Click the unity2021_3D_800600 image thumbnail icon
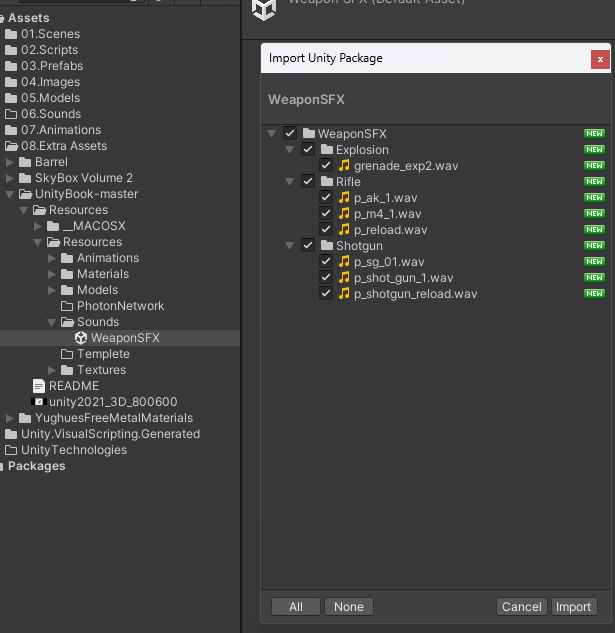The height and width of the screenshot is (633, 615). pyautogui.click(x=39, y=402)
